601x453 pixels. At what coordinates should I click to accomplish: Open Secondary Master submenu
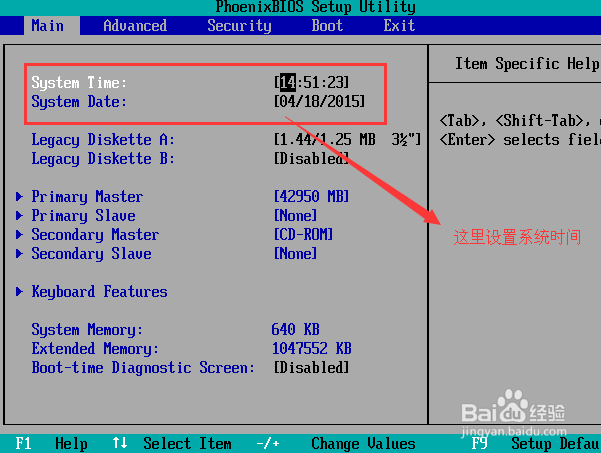tap(95, 235)
